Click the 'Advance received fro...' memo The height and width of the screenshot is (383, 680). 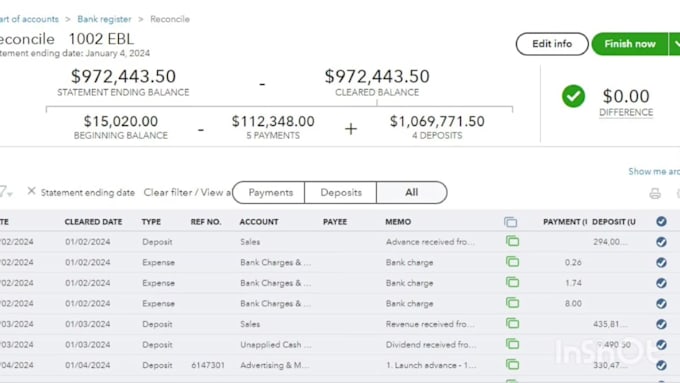tap(430, 242)
